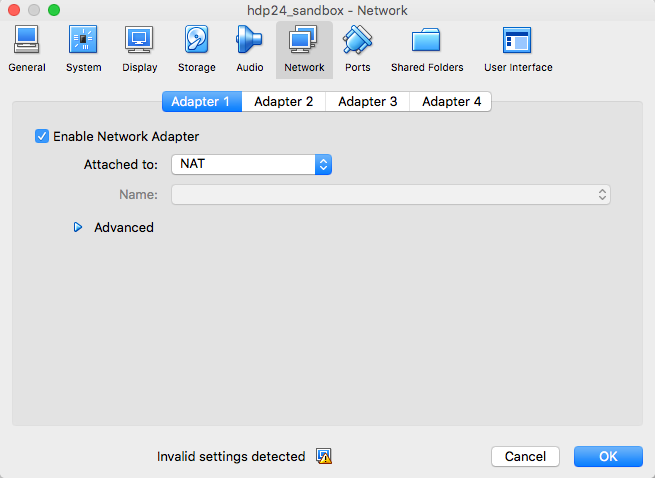
Task: Open the Shared Folders settings pane
Action: [427, 49]
